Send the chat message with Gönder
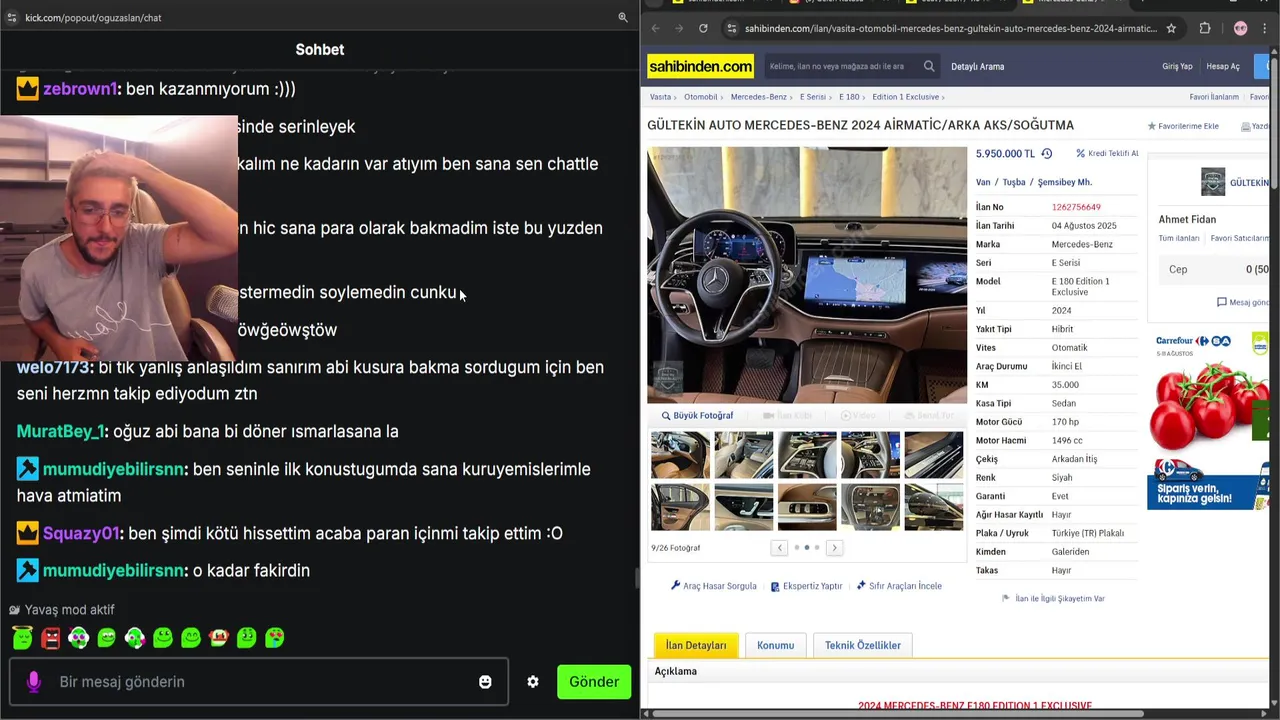 coord(594,682)
